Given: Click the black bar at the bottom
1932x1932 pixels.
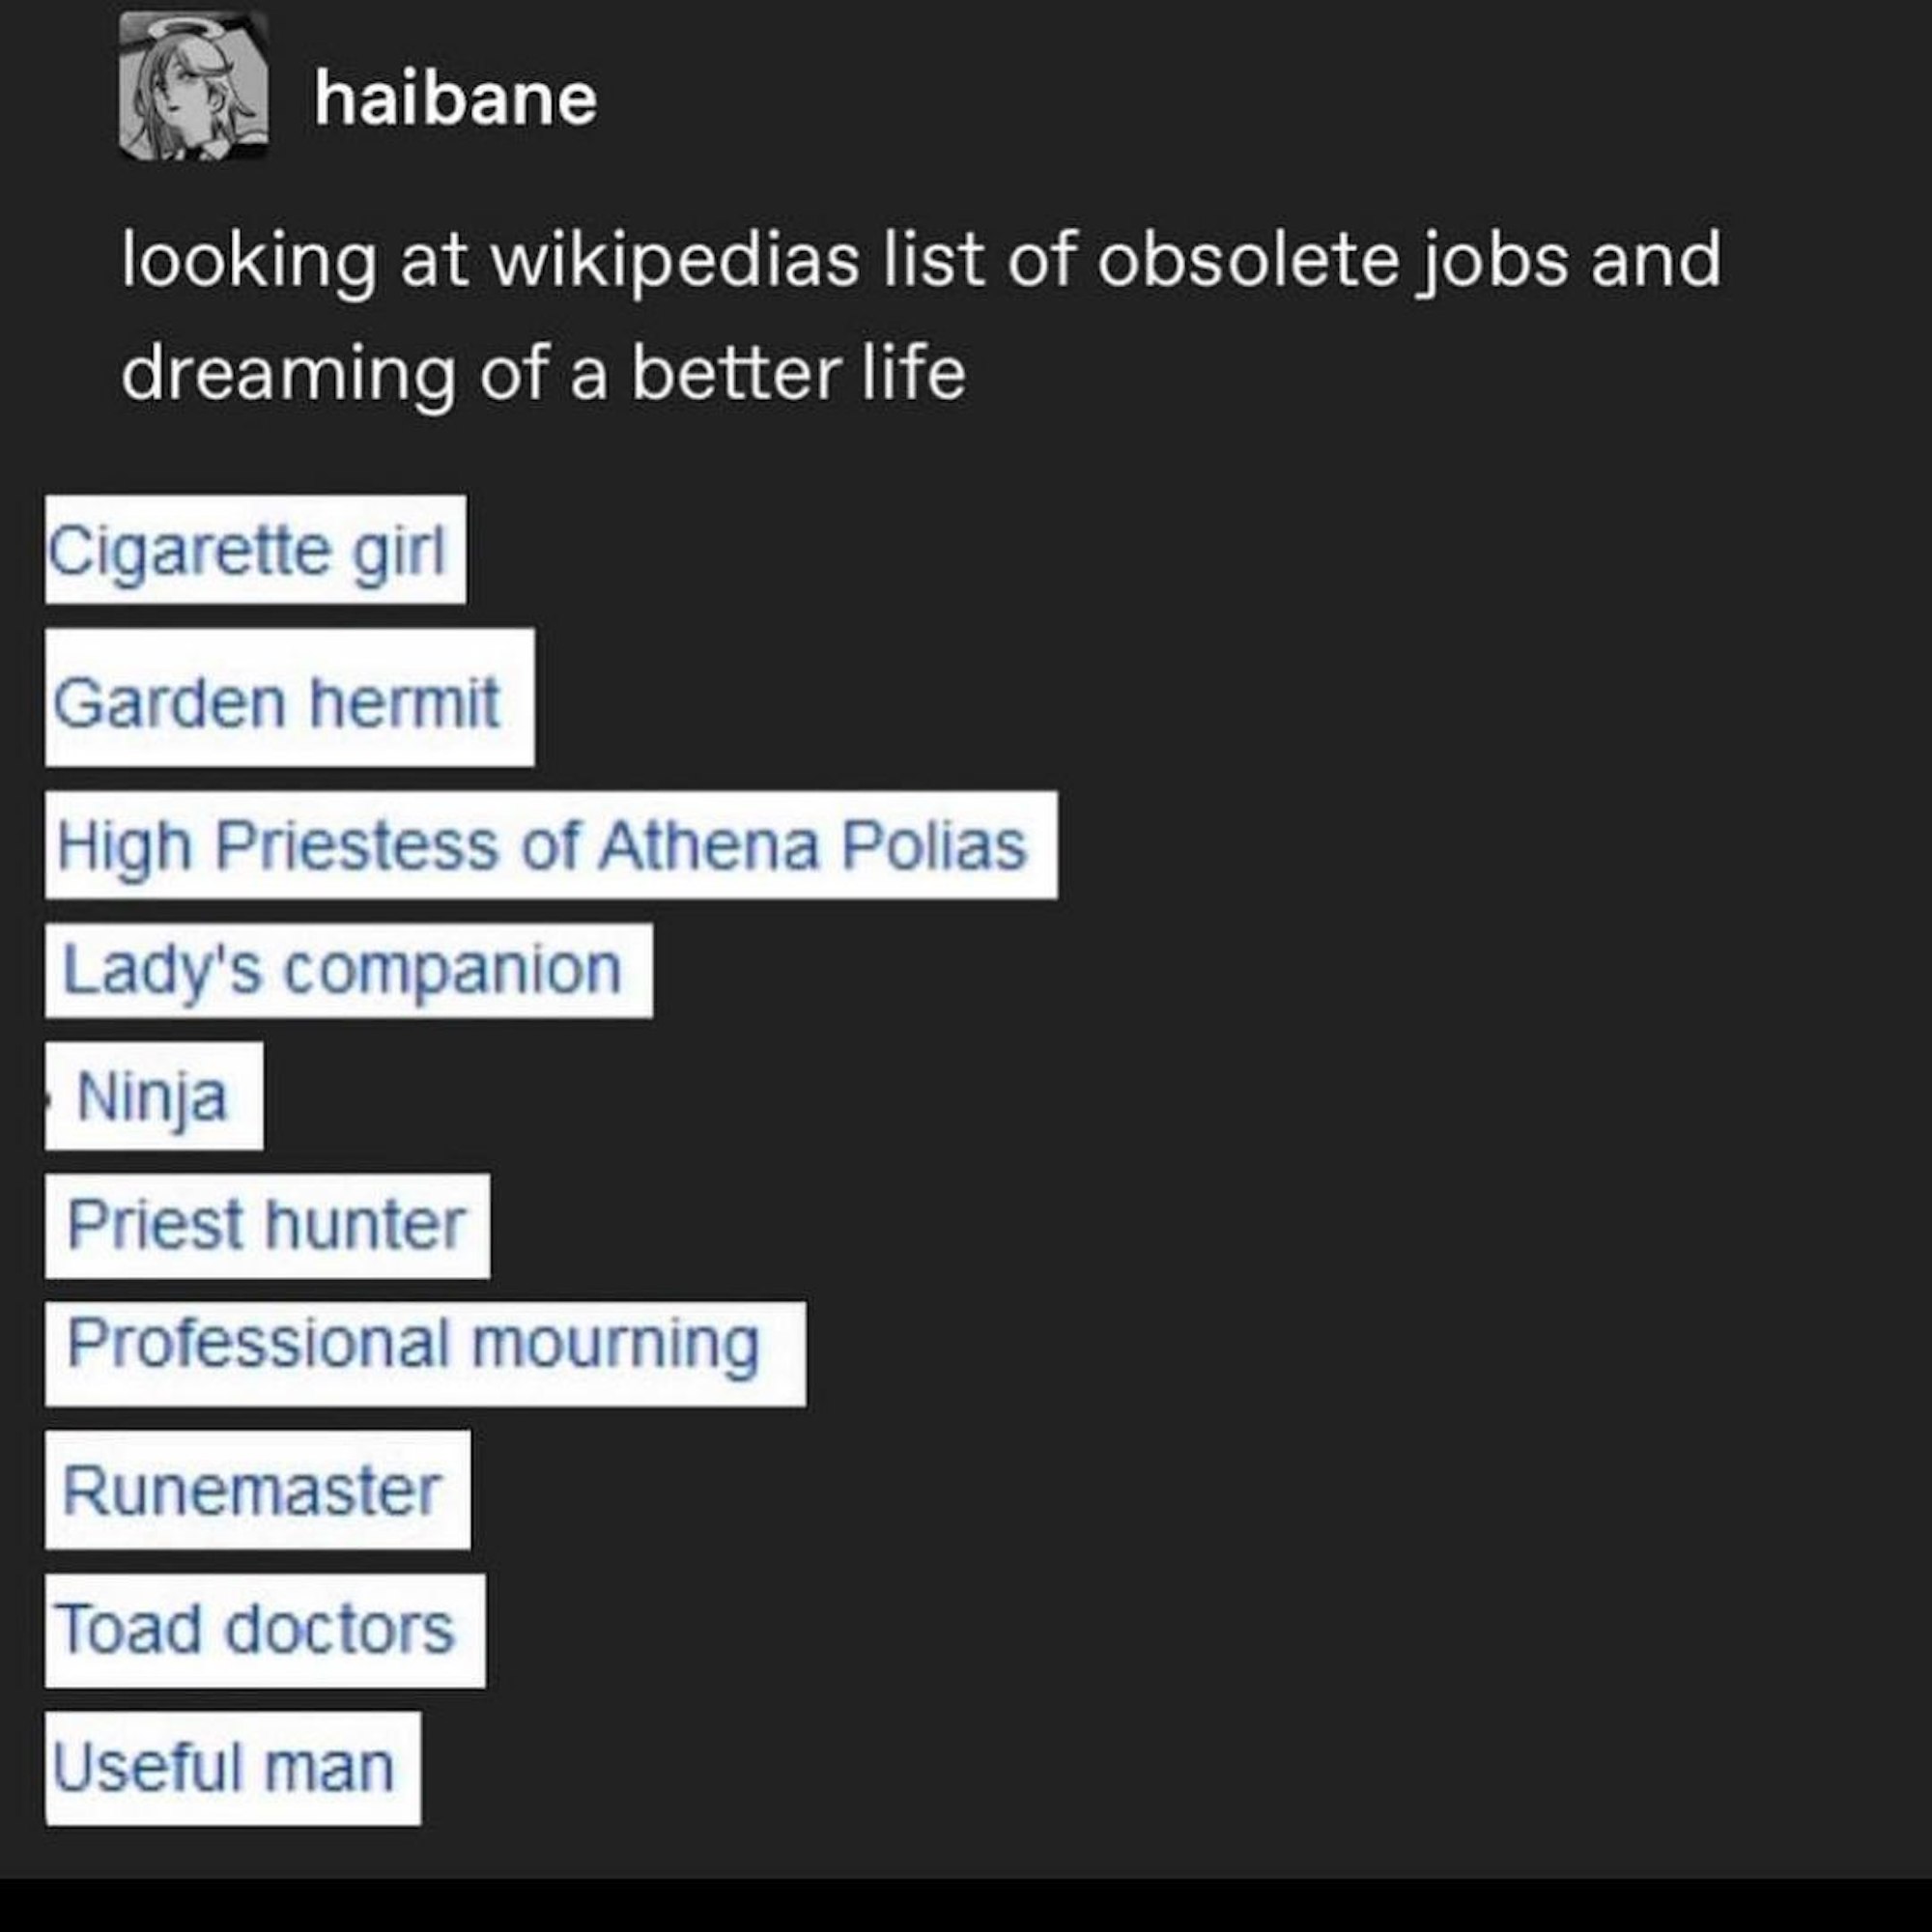Looking at the screenshot, I should point(966,1906).
